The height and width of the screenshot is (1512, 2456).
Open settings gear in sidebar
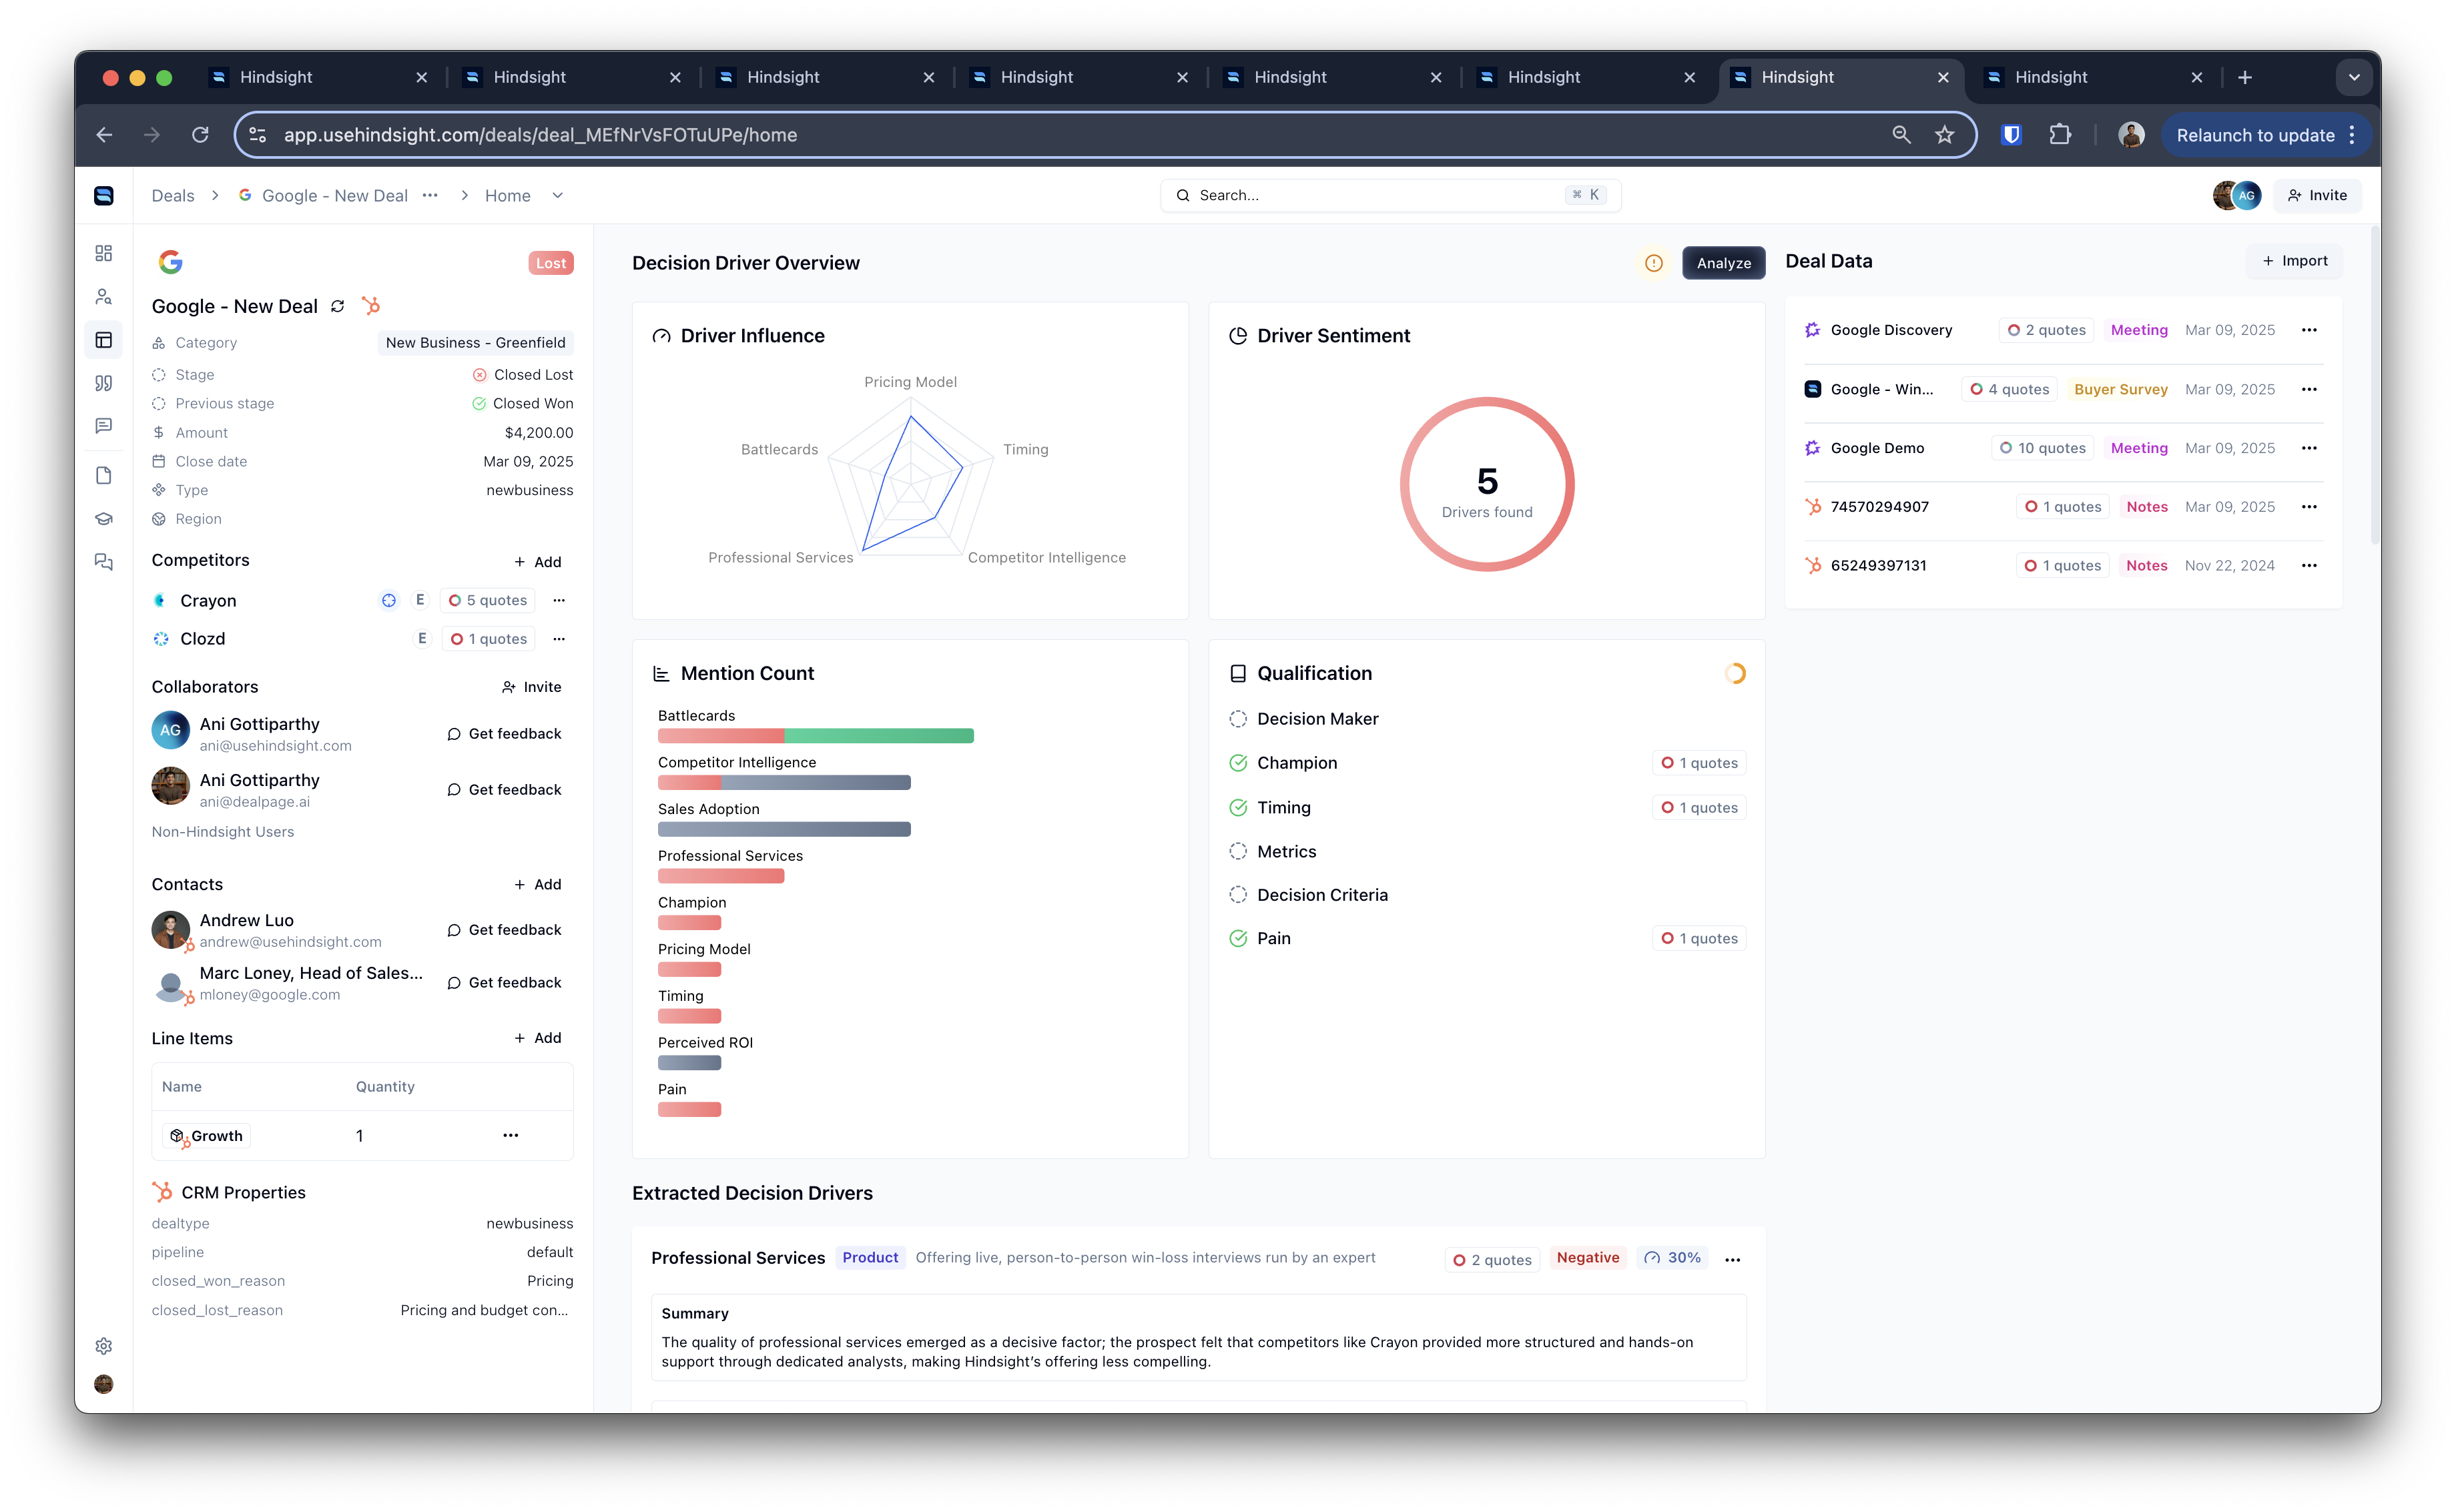pos(104,1346)
